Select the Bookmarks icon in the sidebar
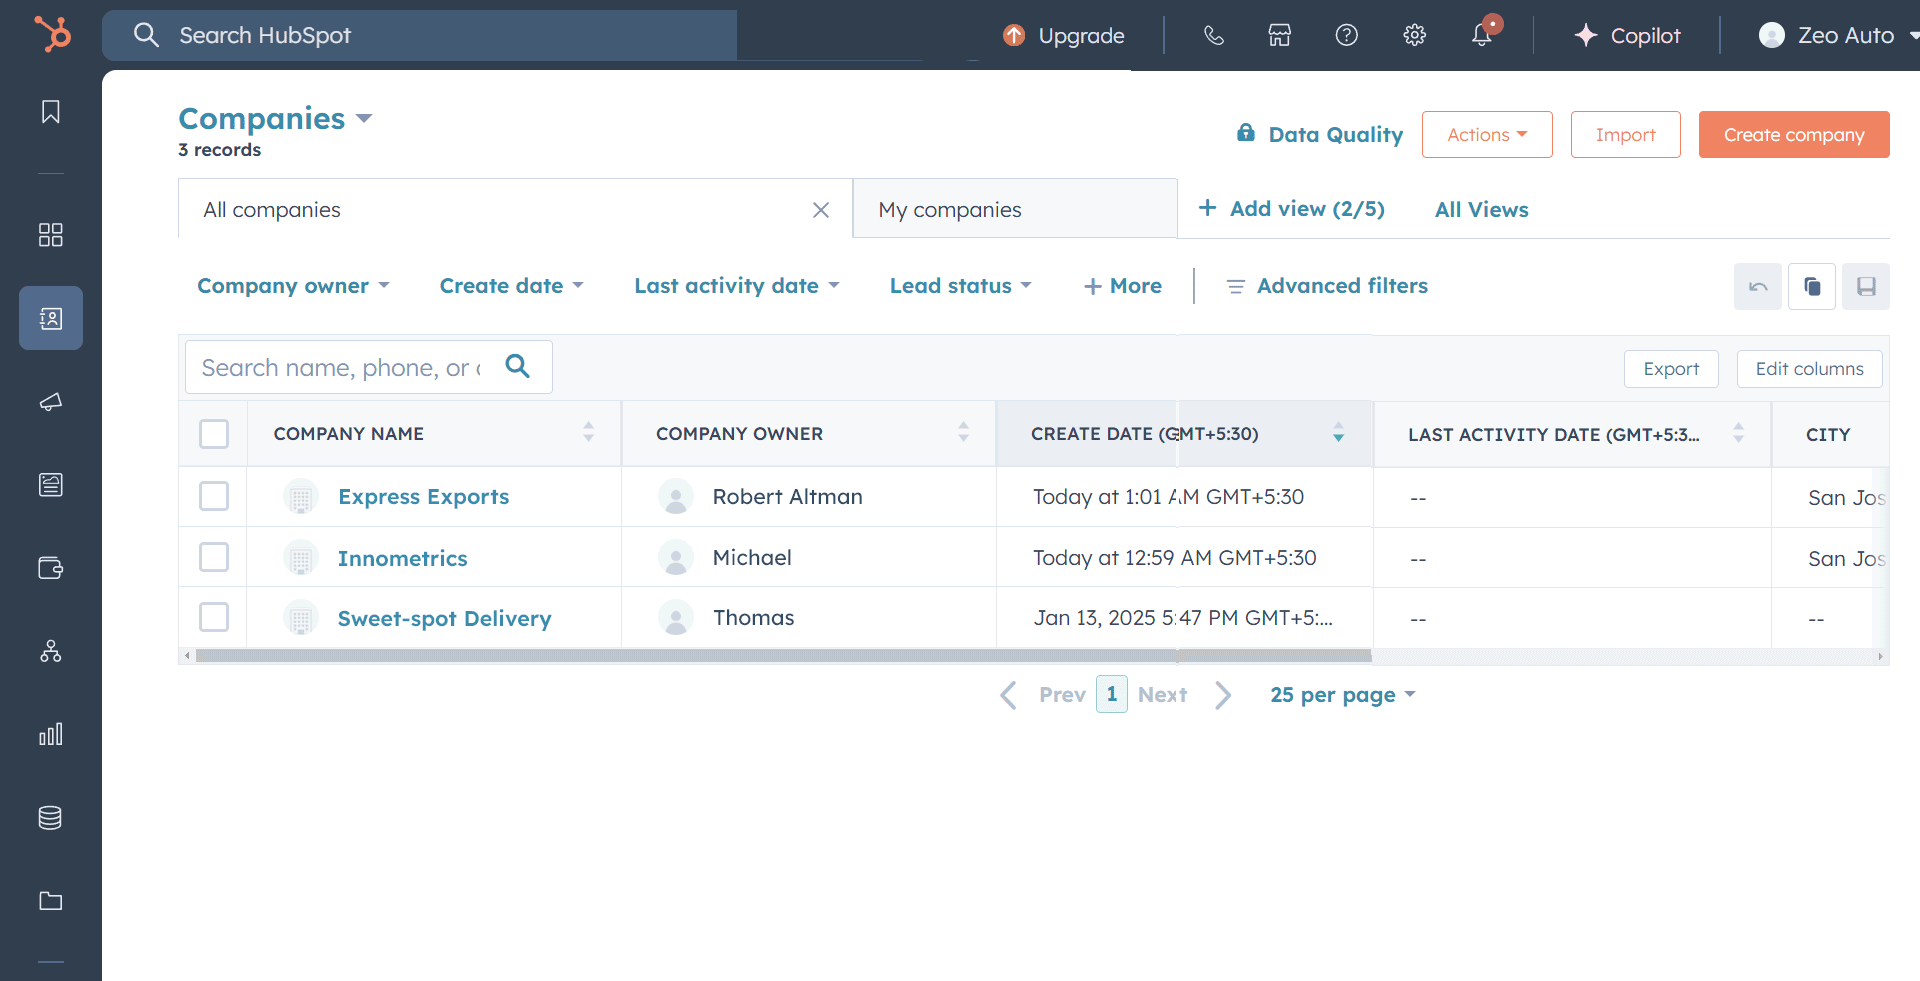This screenshot has width=1920, height=981. point(50,112)
